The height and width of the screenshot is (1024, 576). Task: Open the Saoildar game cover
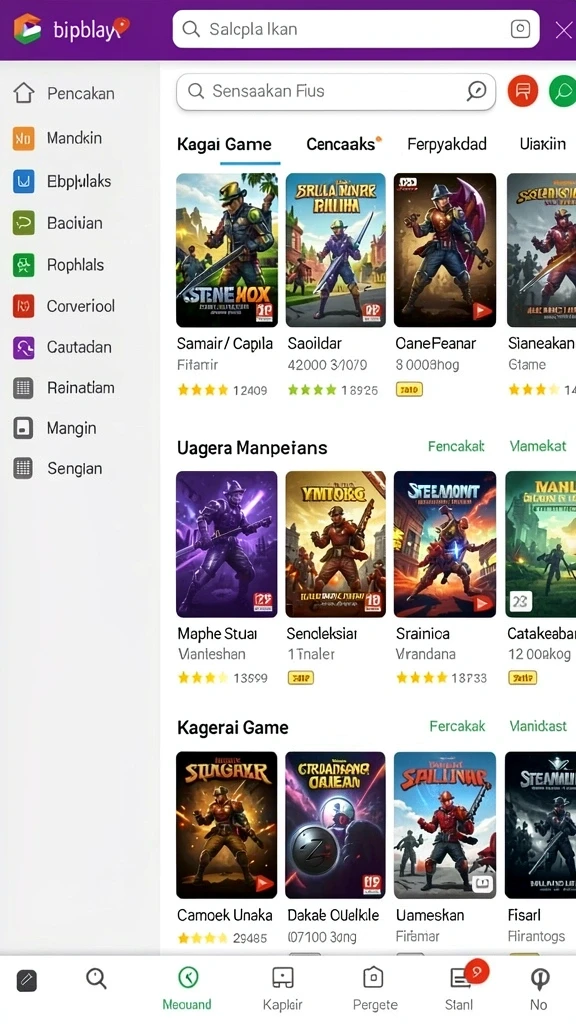coord(336,249)
